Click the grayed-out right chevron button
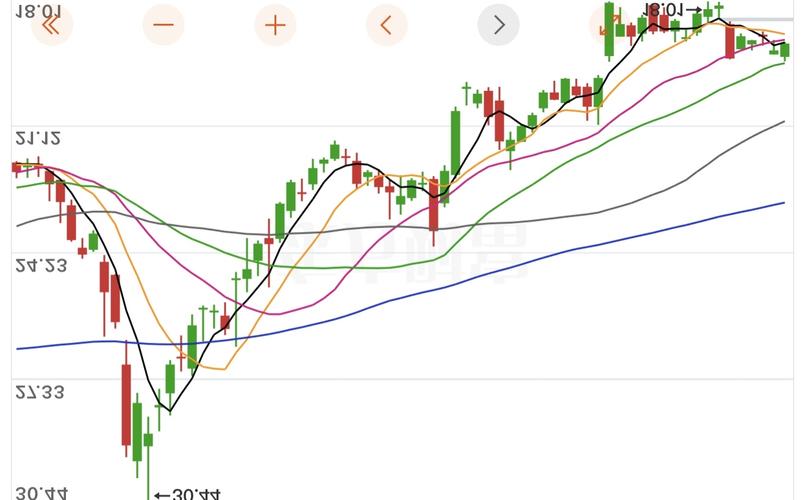 (498, 25)
